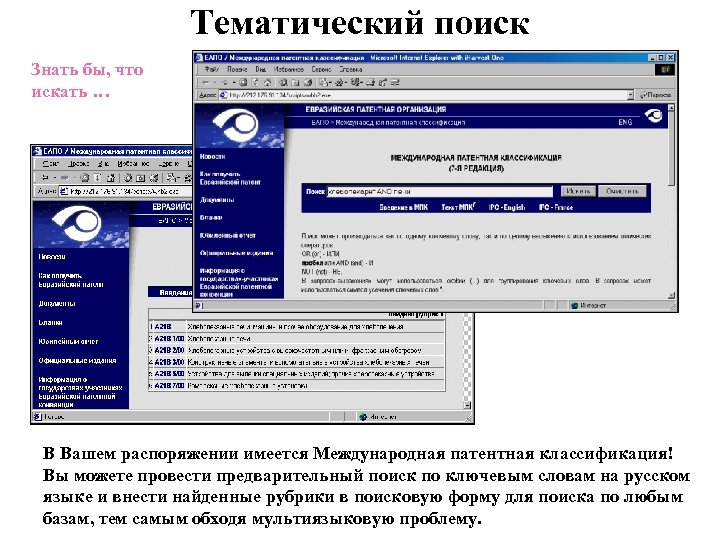Open Документы in rear window sidebar
The width and height of the screenshot is (720, 540).
point(57,304)
